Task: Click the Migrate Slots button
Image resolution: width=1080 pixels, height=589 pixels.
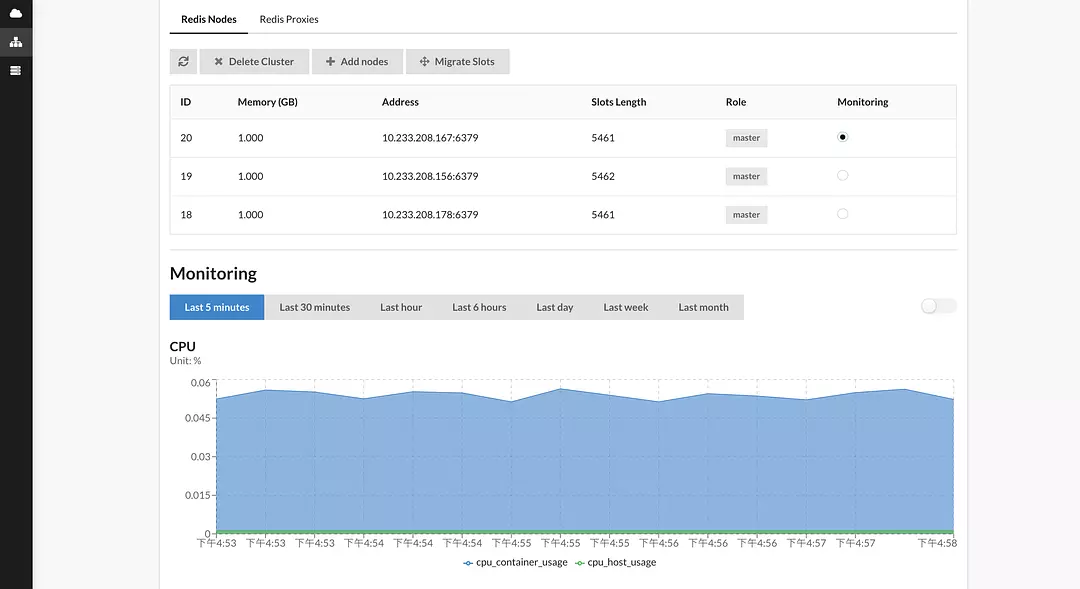Action: pos(457,61)
